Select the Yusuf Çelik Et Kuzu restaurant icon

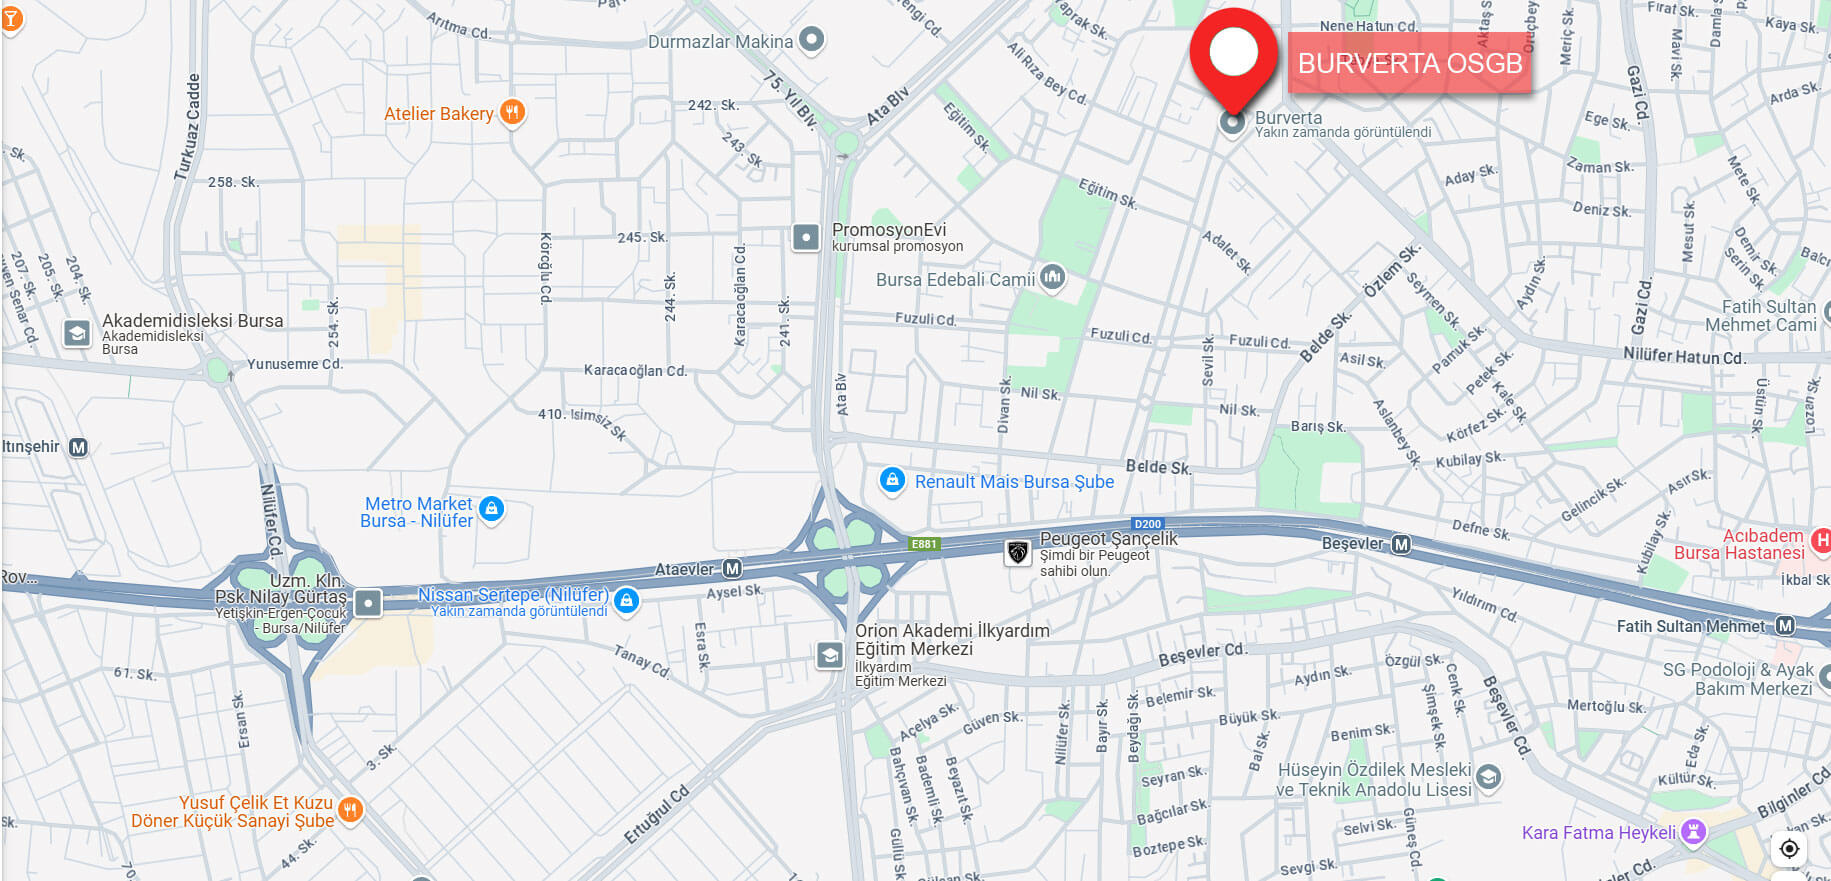click(x=350, y=809)
